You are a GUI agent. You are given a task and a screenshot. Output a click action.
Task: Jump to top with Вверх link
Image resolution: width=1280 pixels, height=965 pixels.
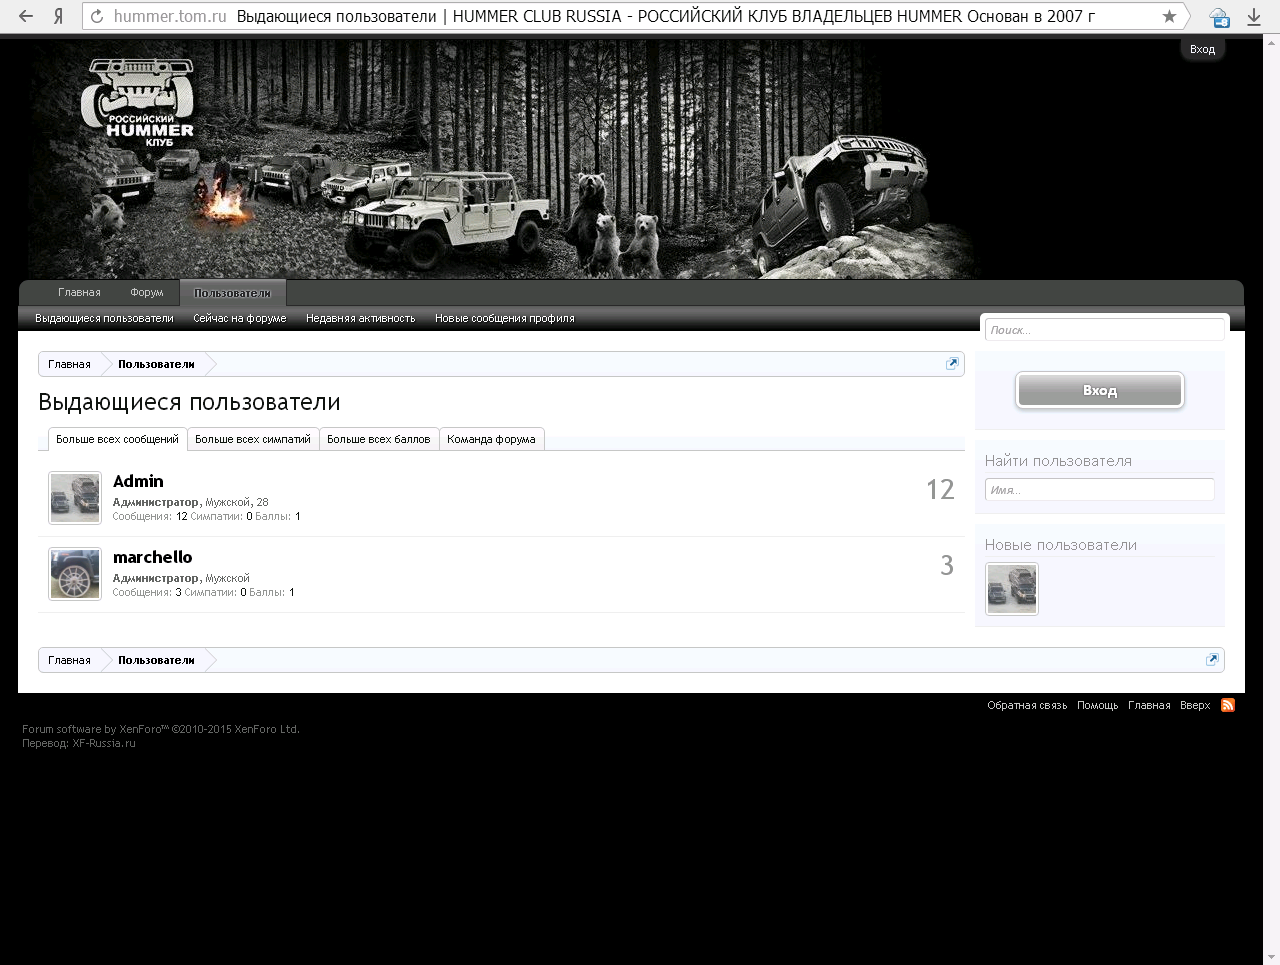click(x=1195, y=705)
